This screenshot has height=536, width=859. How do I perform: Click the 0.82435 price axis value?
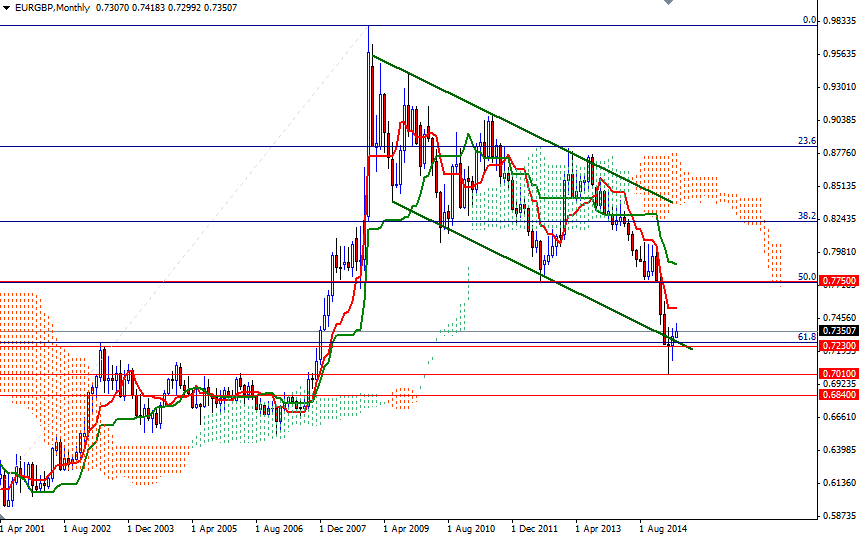[839, 219]
